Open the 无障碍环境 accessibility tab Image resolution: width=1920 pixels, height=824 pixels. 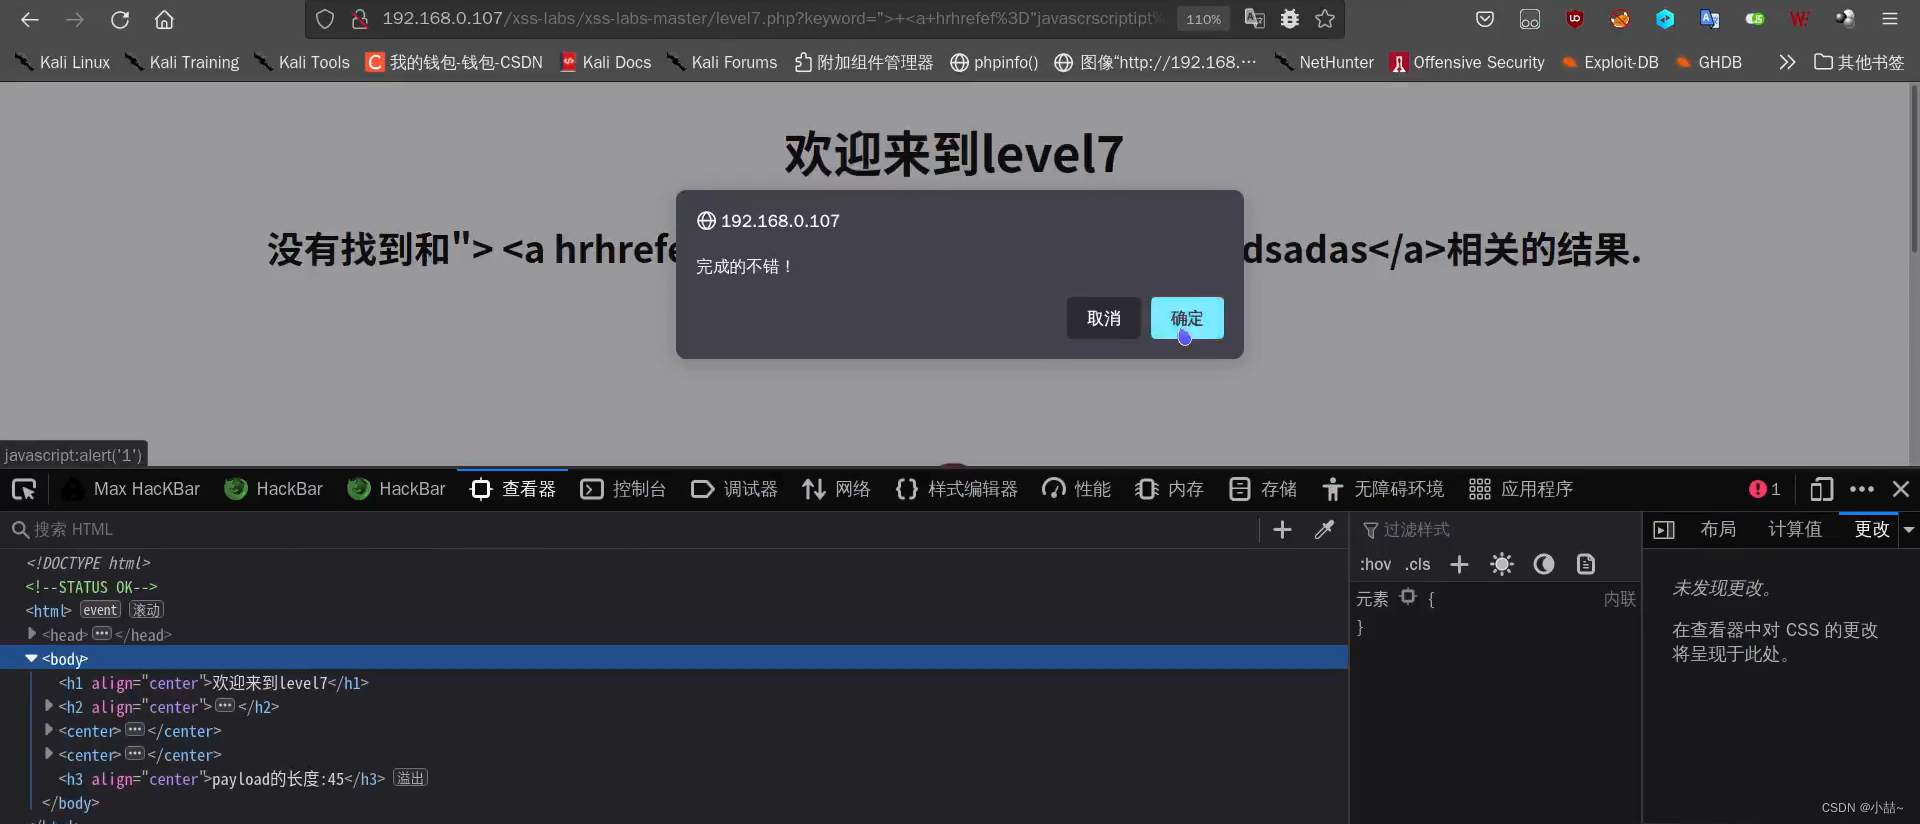(x=1383, y=489)
